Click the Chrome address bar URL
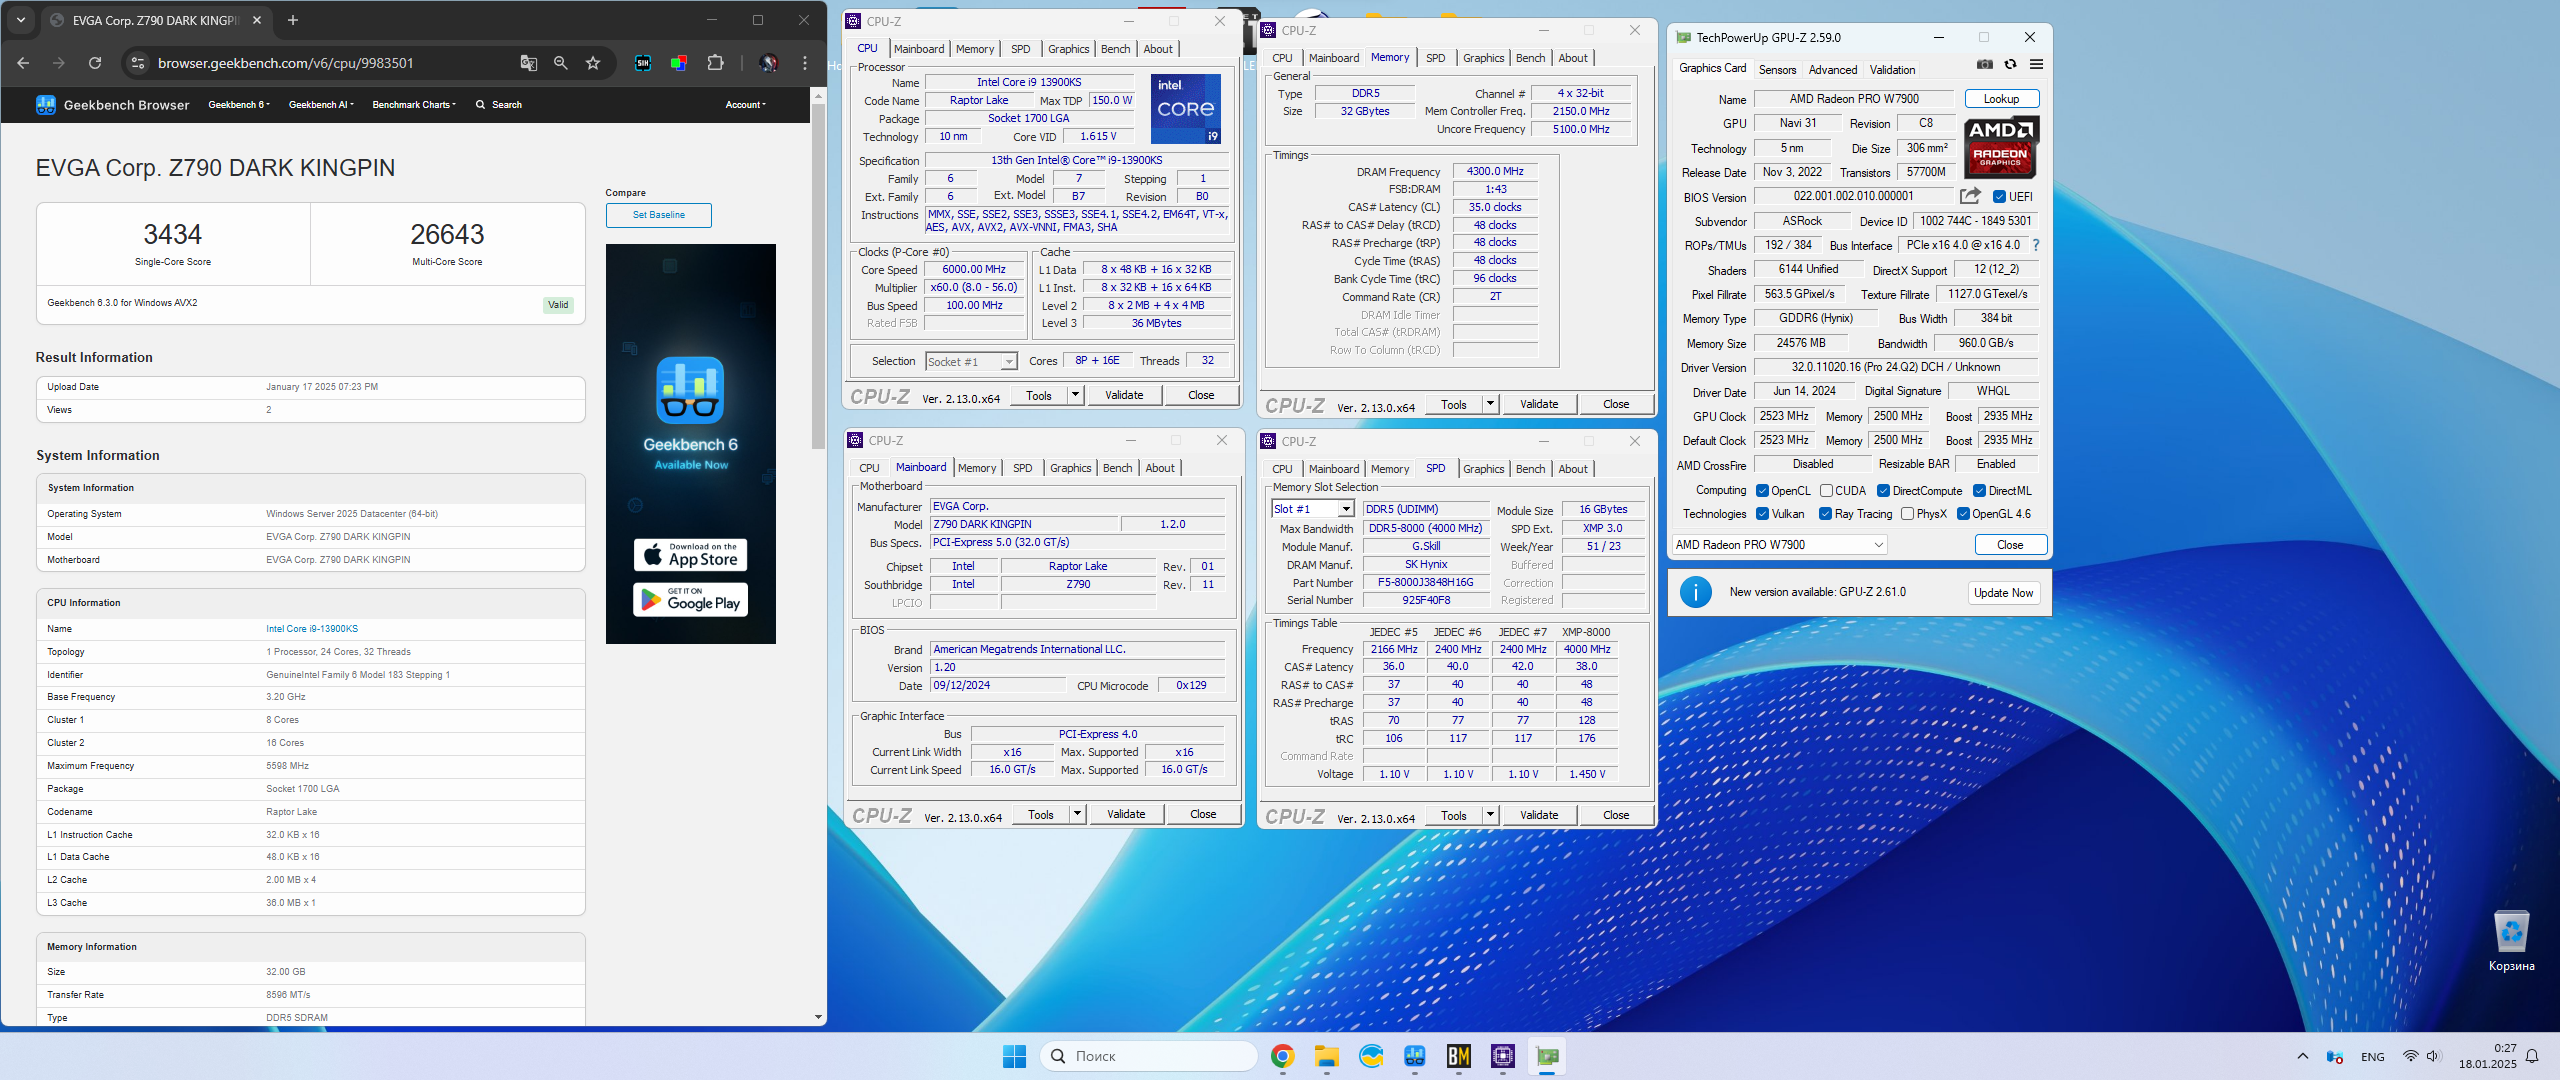Image resolution: width=2560 pixels, height=1080 pixels. [x=286, y=63]
